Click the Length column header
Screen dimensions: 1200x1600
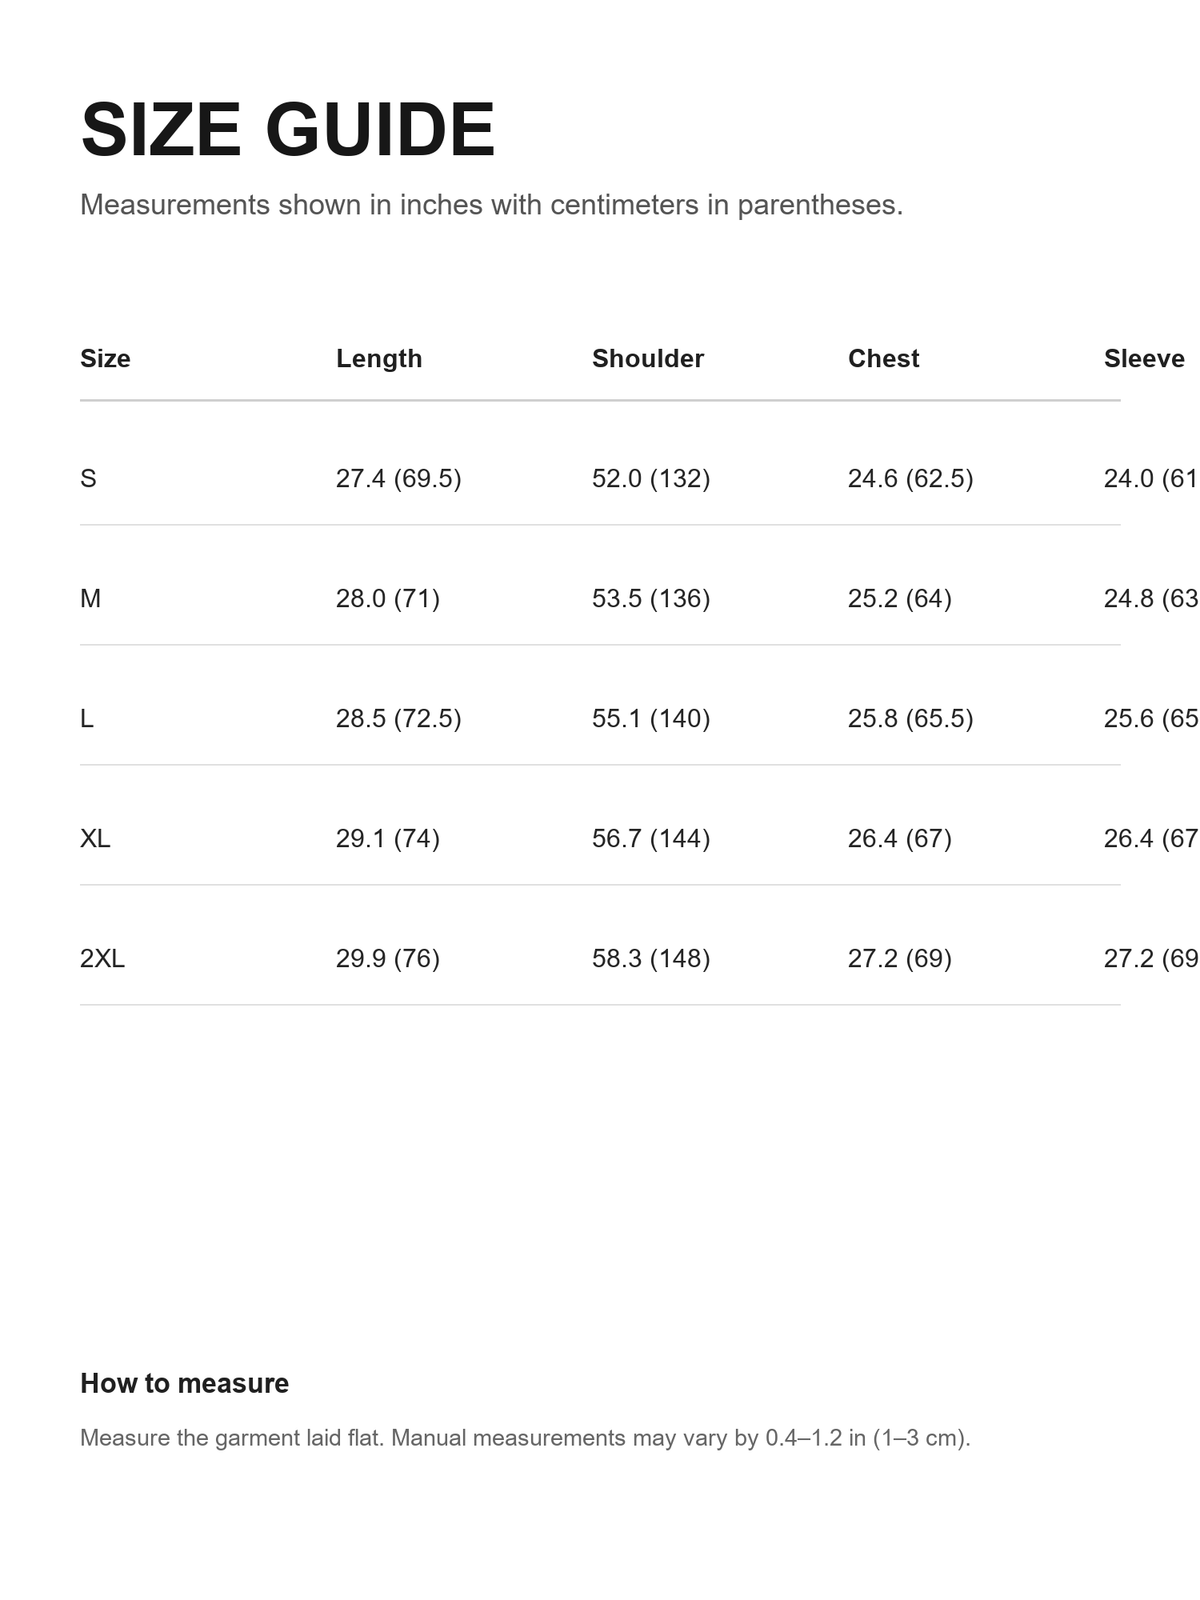pyautogui.click(x=379, y=358)
